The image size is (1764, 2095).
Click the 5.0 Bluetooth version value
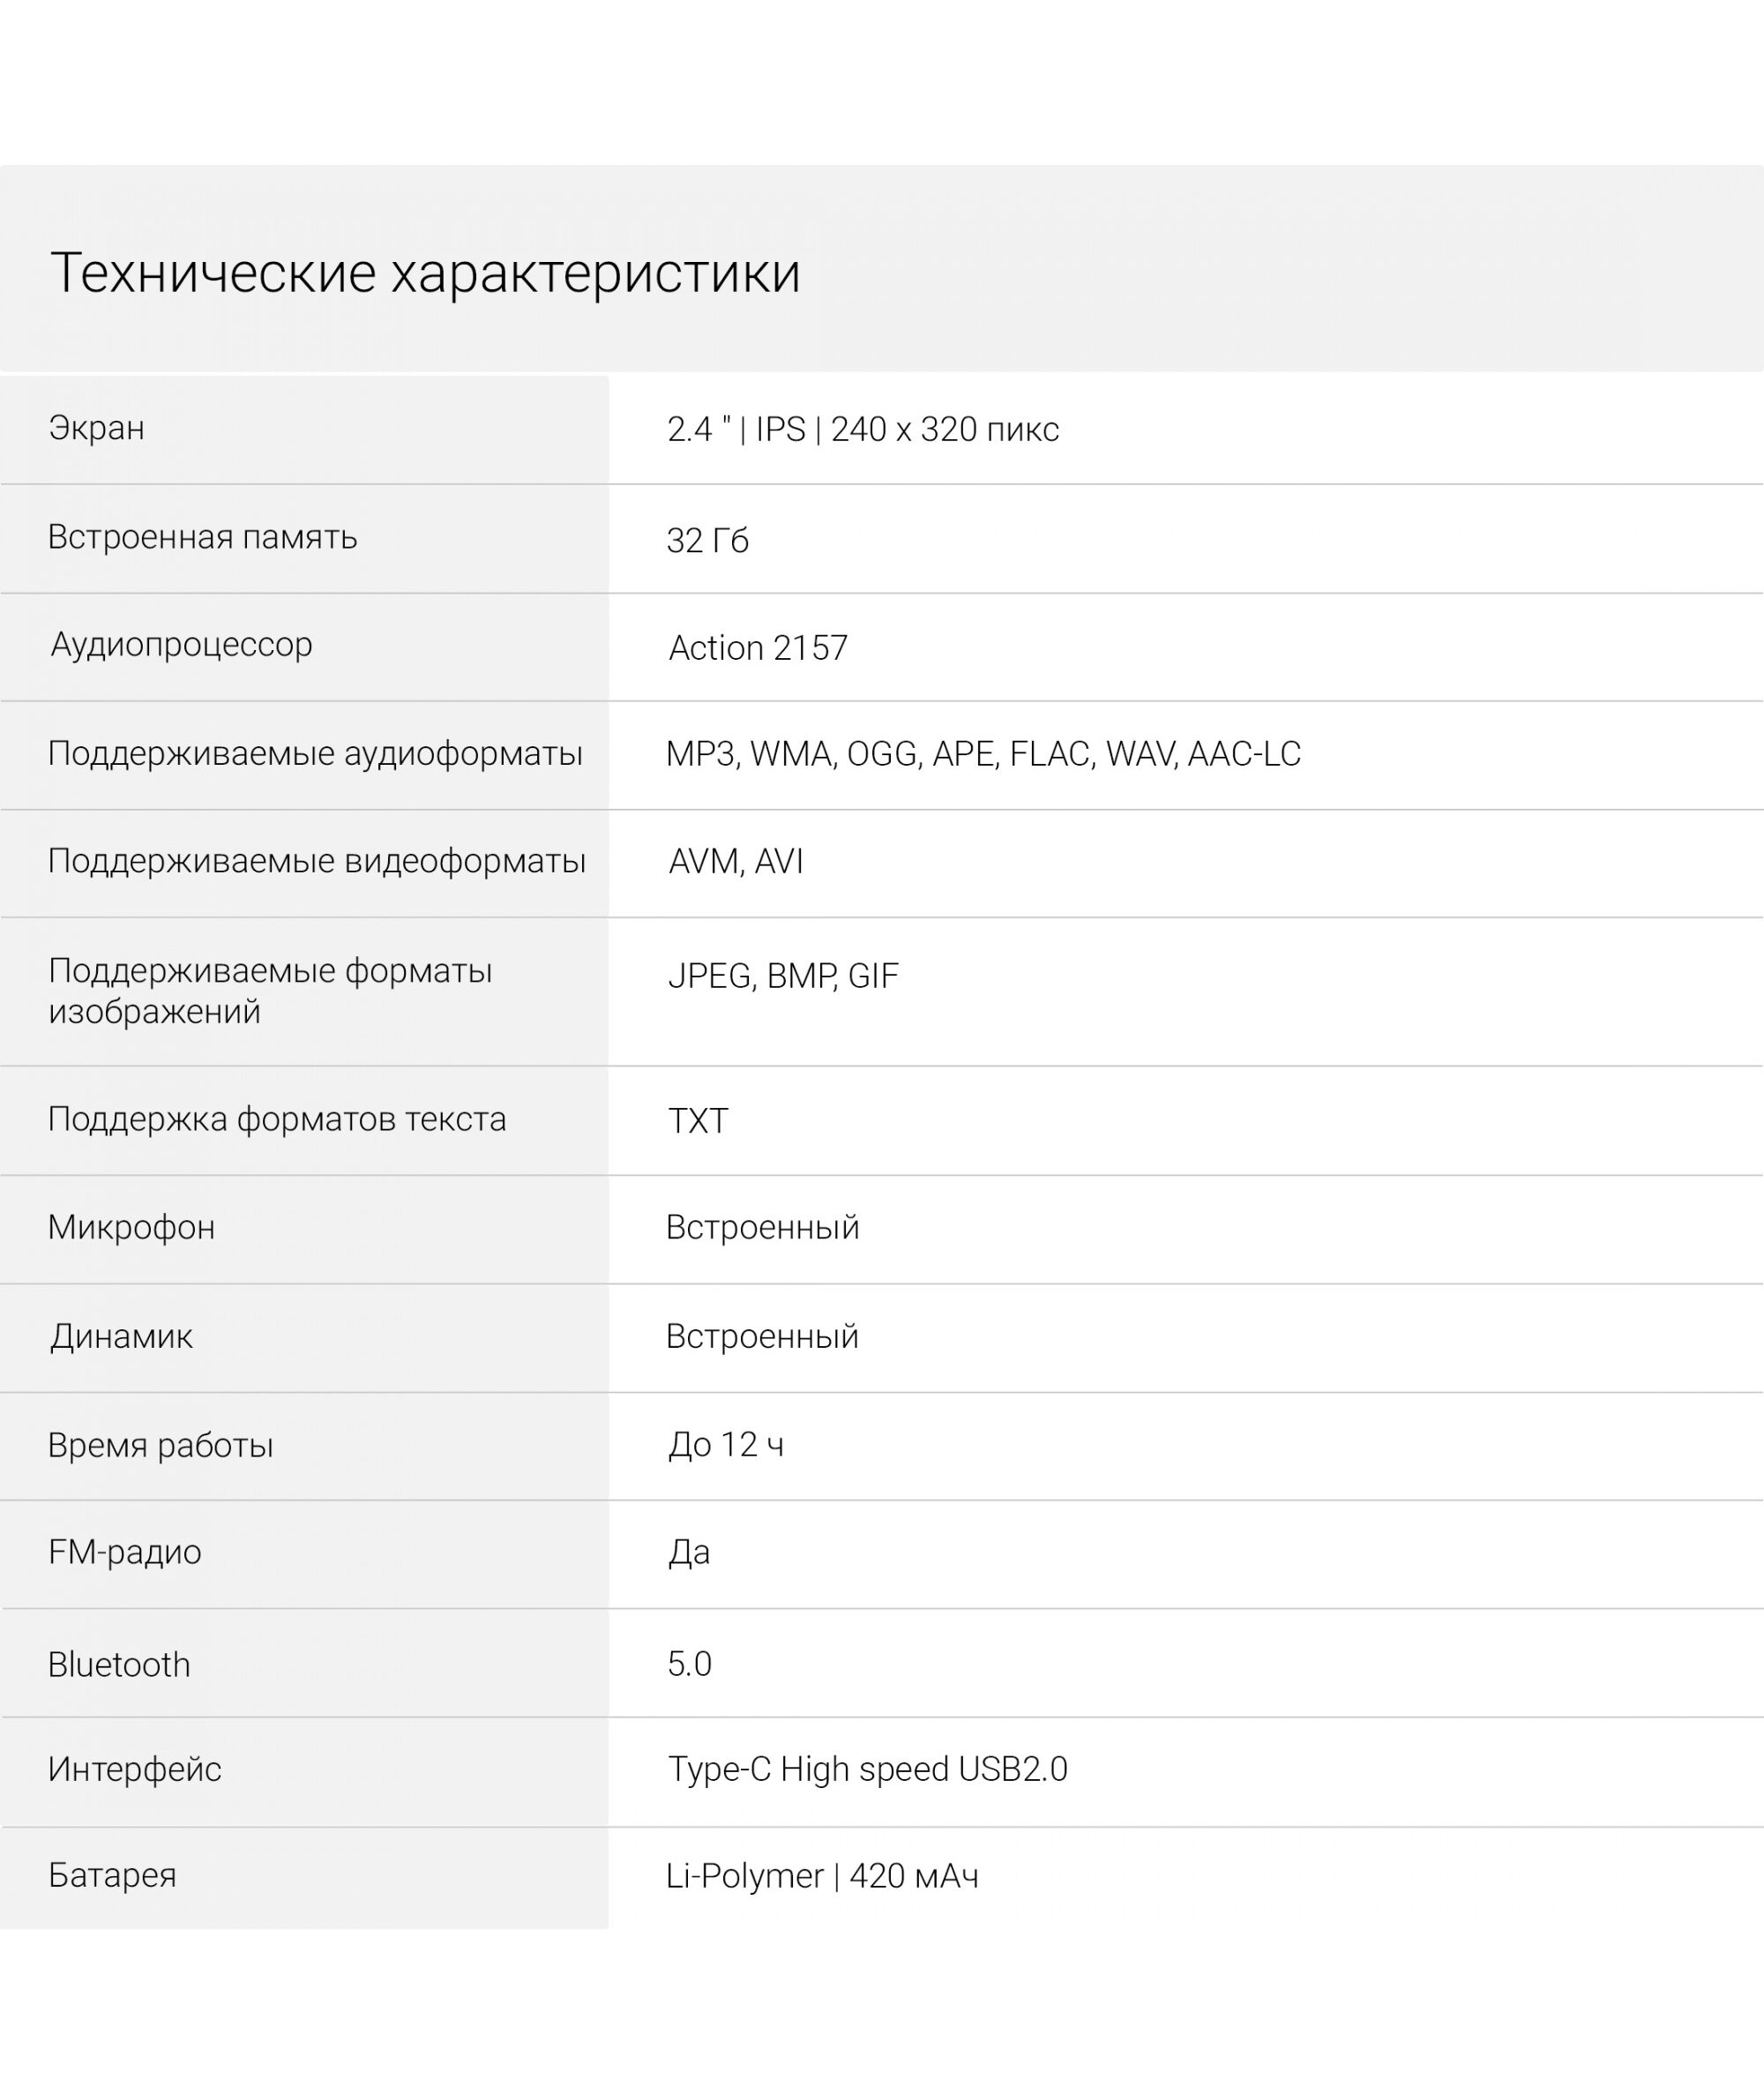coord(688,1664)
